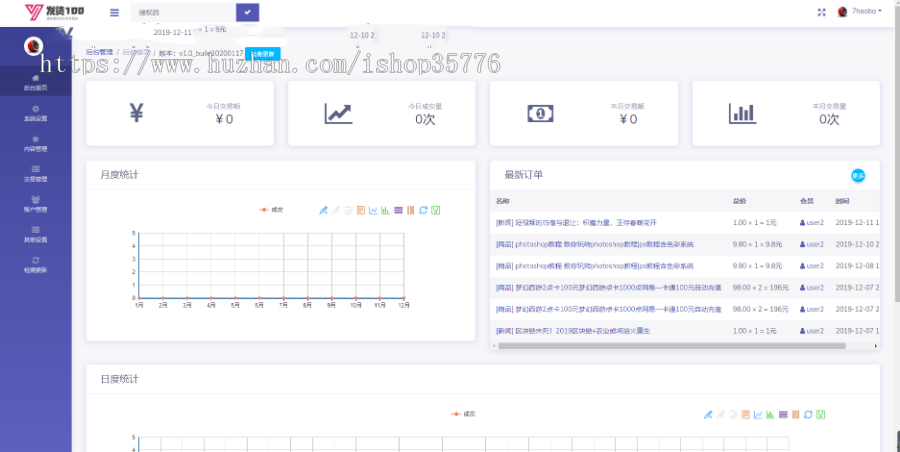This screenshot has height=452, width=900.
Task: Click the hamburger menu icon in header
Action: point(114,12)
